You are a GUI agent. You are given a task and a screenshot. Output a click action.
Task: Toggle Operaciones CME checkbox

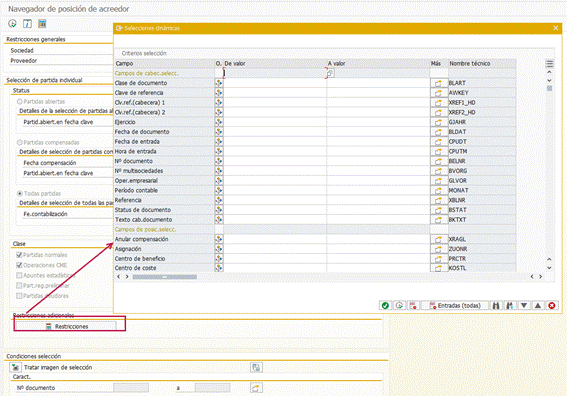[19, 265]
